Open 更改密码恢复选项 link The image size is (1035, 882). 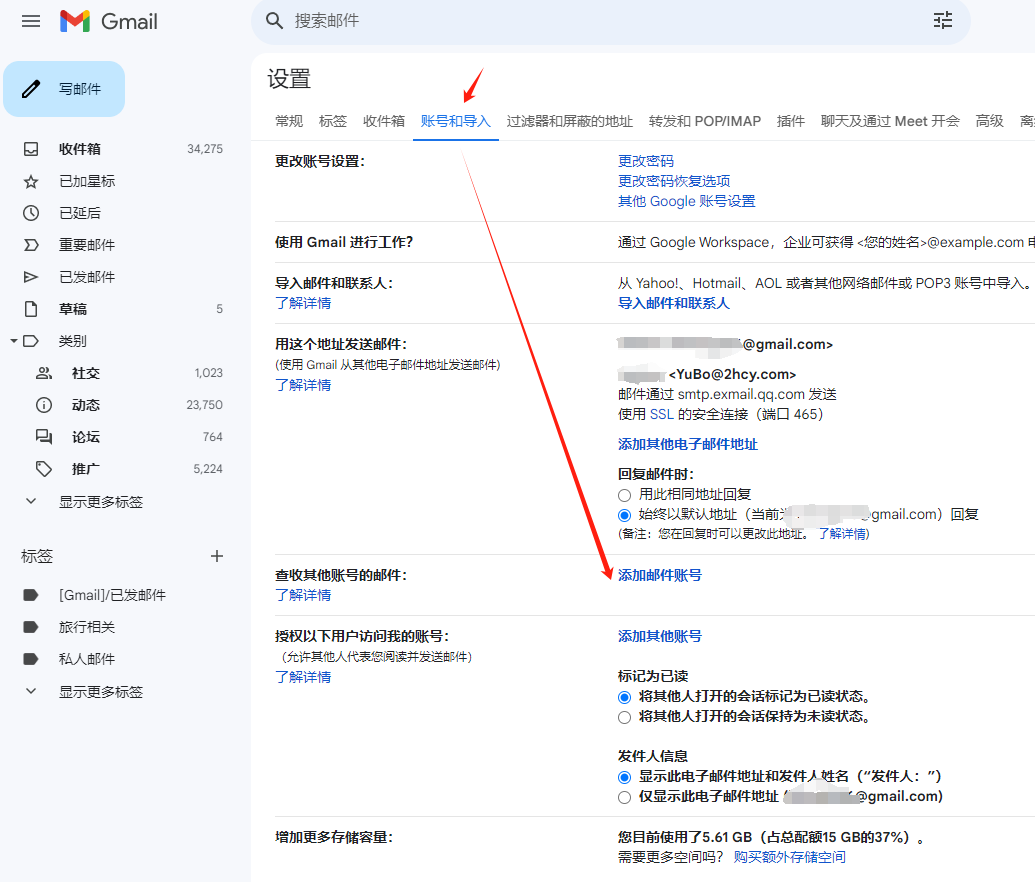click(674, 181)
